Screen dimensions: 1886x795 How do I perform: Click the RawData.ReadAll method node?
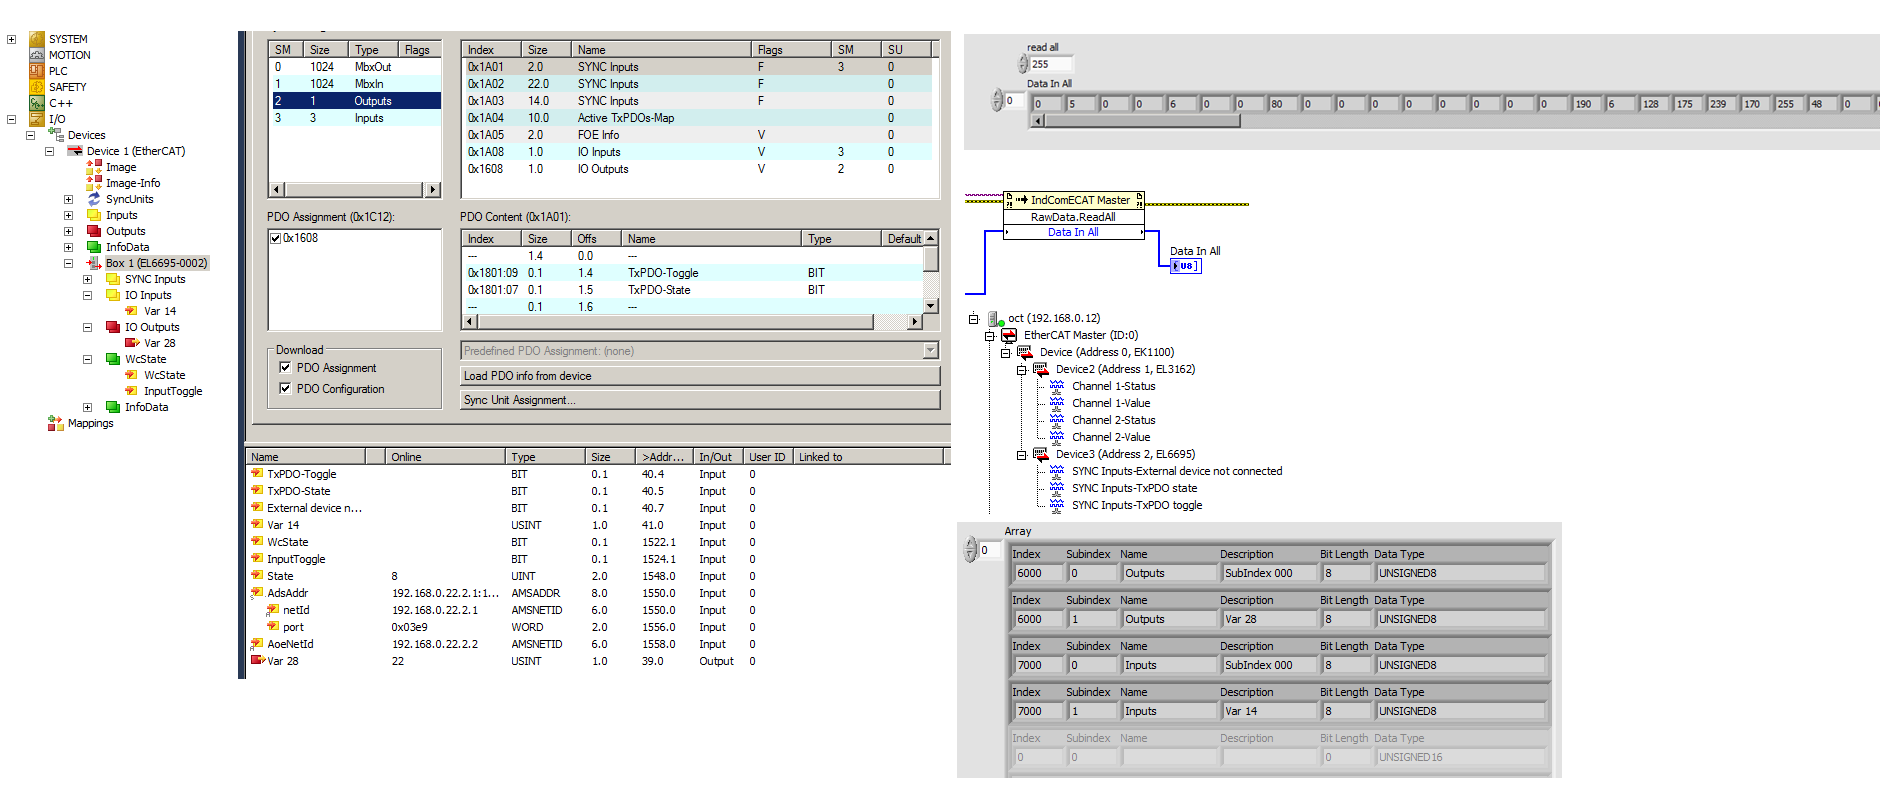pos(1073,217)
